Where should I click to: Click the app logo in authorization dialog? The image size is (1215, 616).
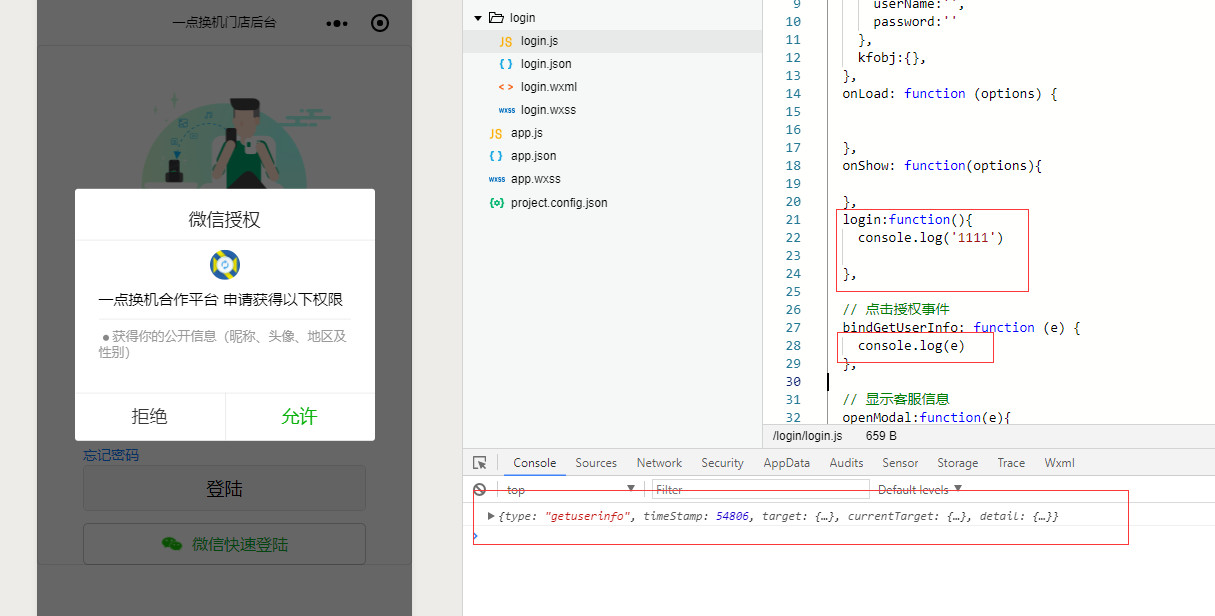pyautogui.click(x=224, y=265)
